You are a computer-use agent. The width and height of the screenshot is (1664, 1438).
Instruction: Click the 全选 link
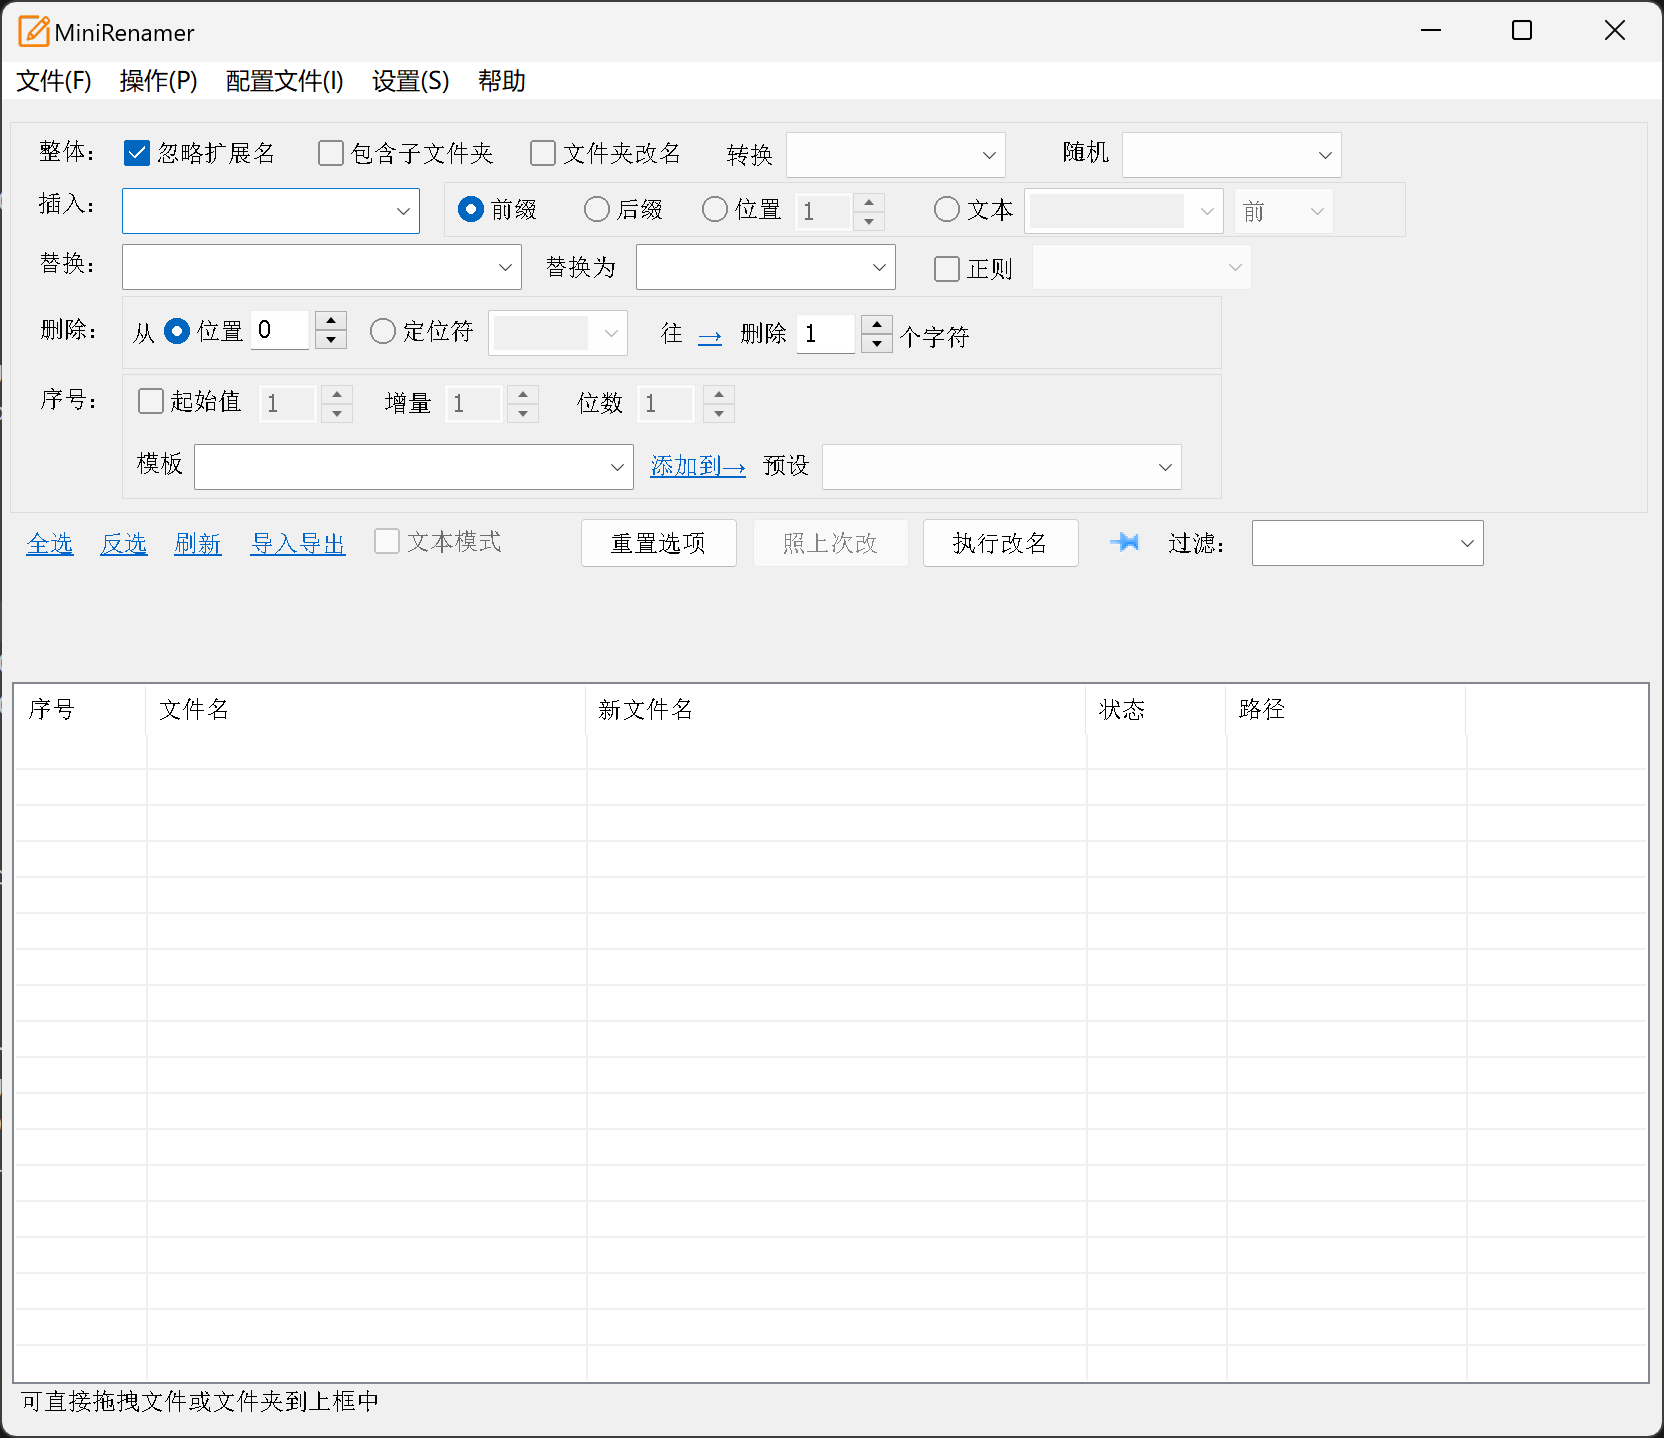pyautogui.click(x=50, y=543)
